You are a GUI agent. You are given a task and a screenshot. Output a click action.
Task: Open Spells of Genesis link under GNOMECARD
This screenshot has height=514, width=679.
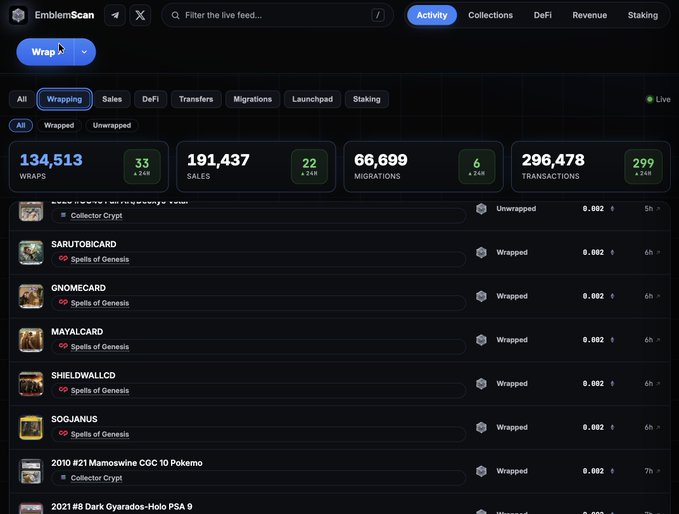[x=100, y=303]
